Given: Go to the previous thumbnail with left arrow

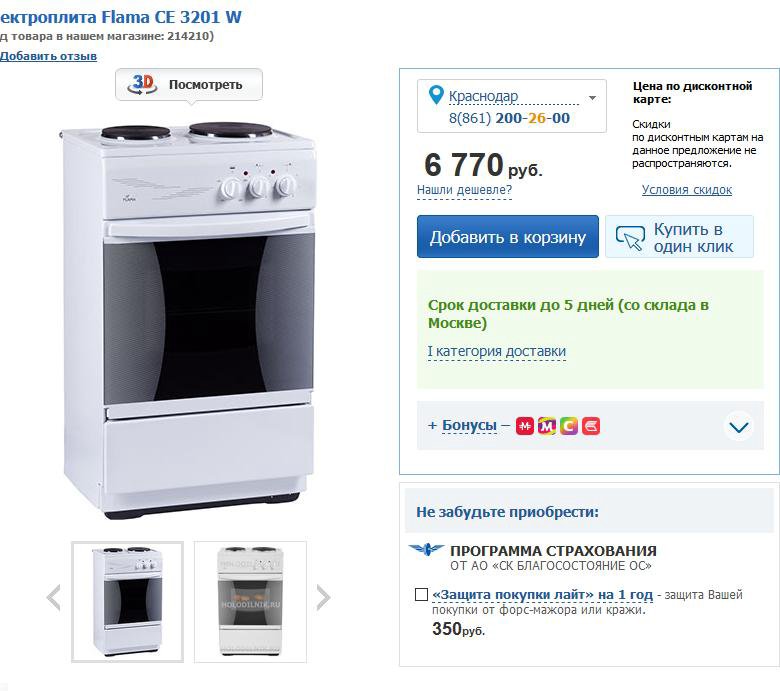Looking at the screenshot, I should pyautogui.click(x=54, y=598).
